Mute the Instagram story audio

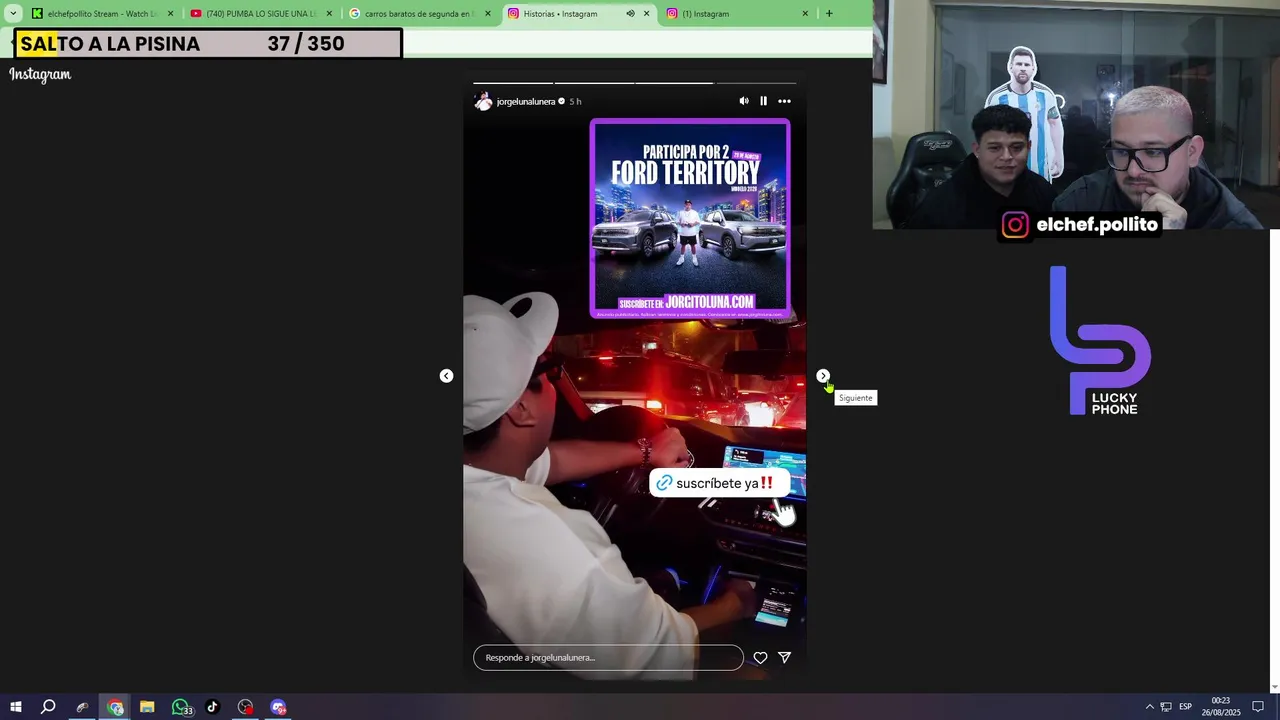[x=743, y=101]
